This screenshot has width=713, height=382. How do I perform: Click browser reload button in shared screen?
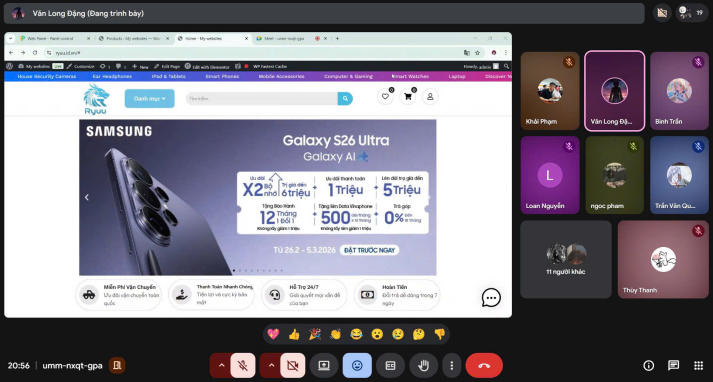(35, 53)
